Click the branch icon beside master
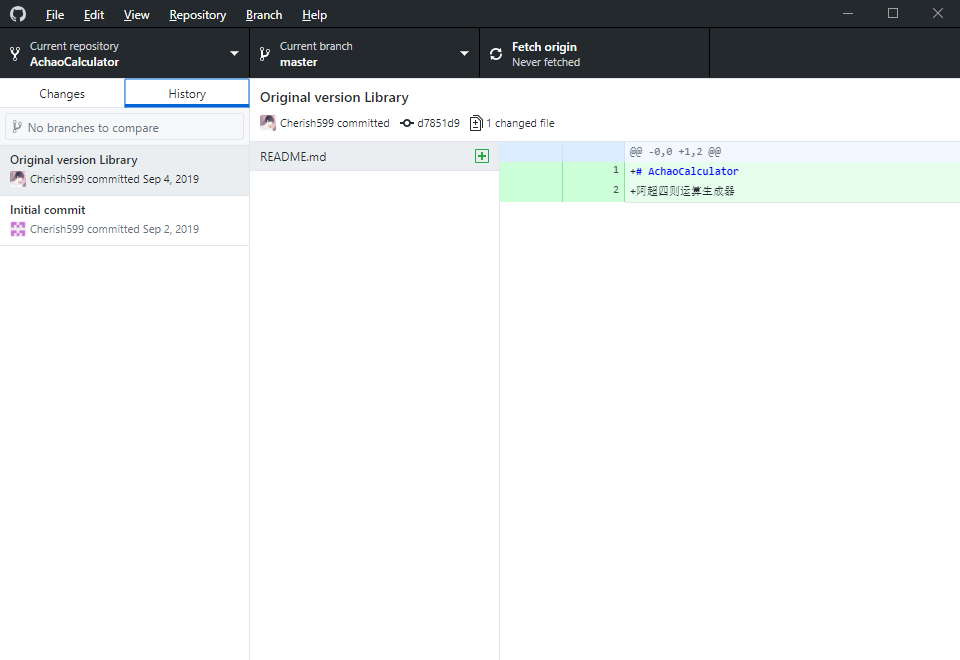Screen dimensions: 960x660 tap(264, 54)
